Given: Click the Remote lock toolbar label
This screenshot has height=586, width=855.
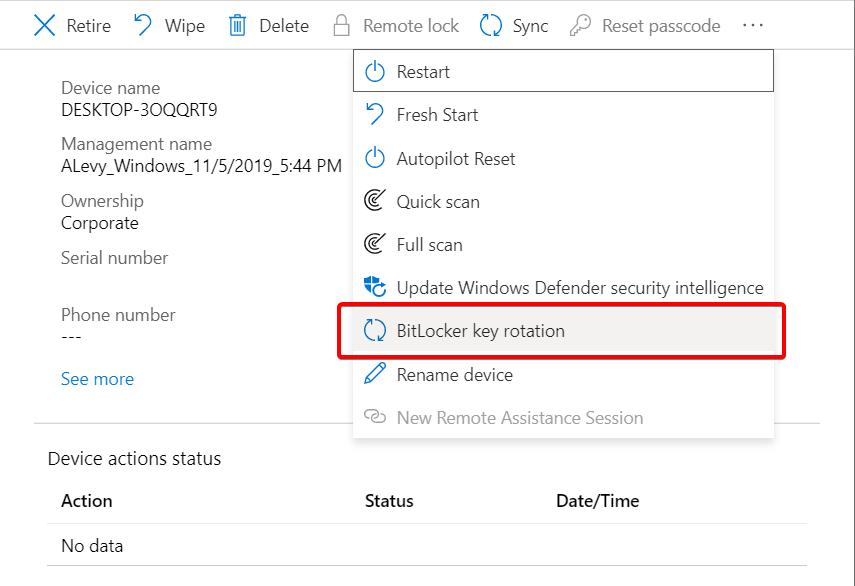Looking at the screenshot, I should click(411, 26).
